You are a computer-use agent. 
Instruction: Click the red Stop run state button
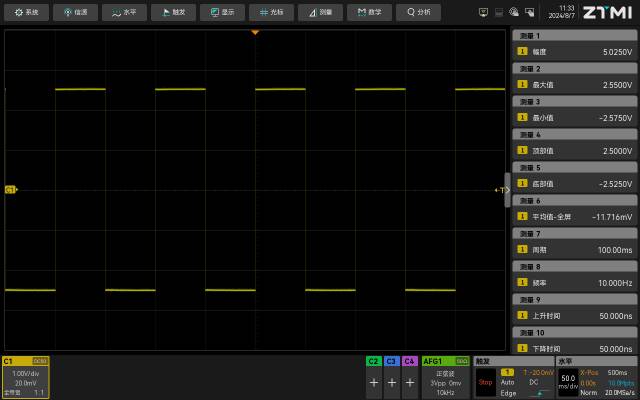485,382
